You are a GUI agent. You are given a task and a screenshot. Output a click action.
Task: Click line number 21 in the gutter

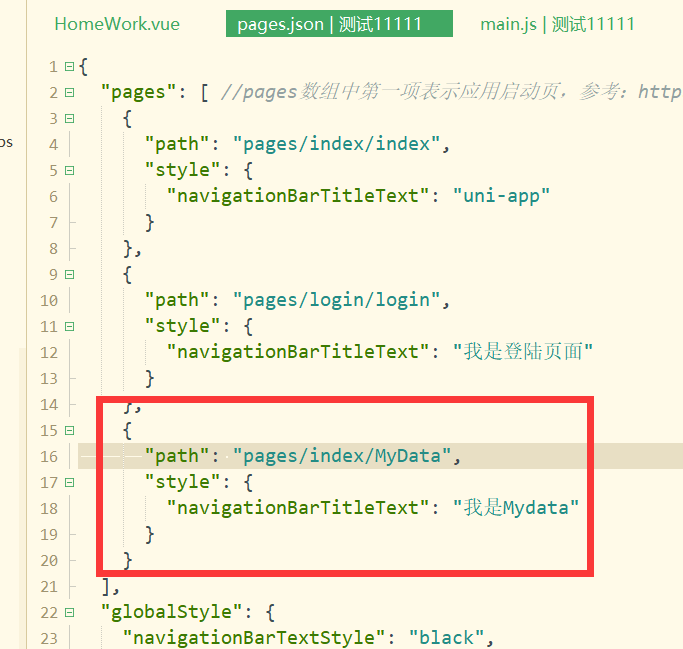(x=49, y=587)
